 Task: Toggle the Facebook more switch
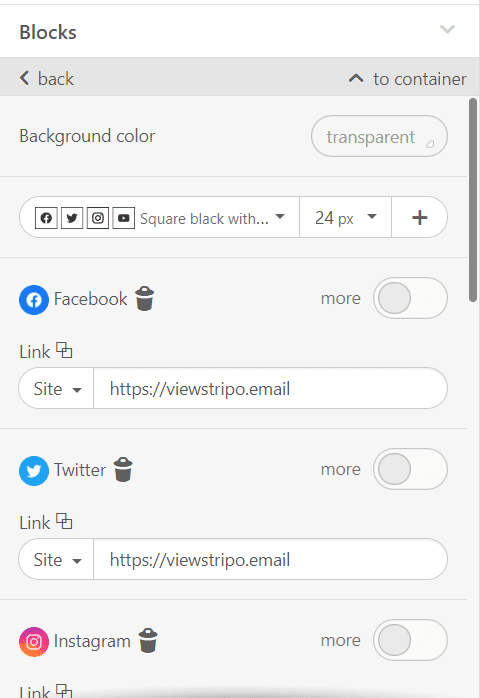coord(410,298)
